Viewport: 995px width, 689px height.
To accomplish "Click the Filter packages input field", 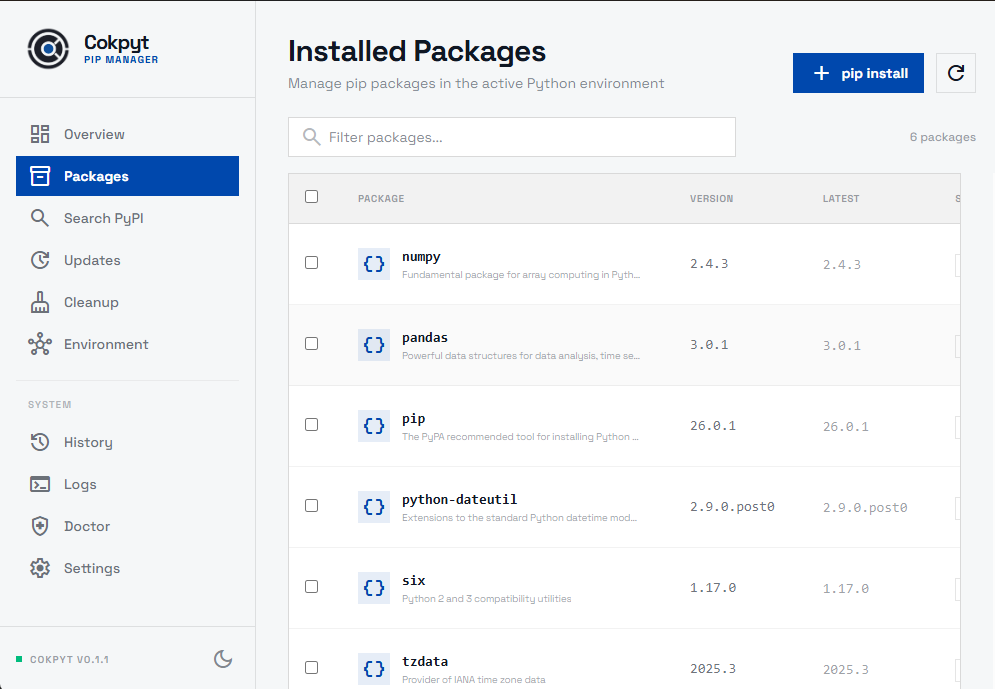I will (511, 137).
